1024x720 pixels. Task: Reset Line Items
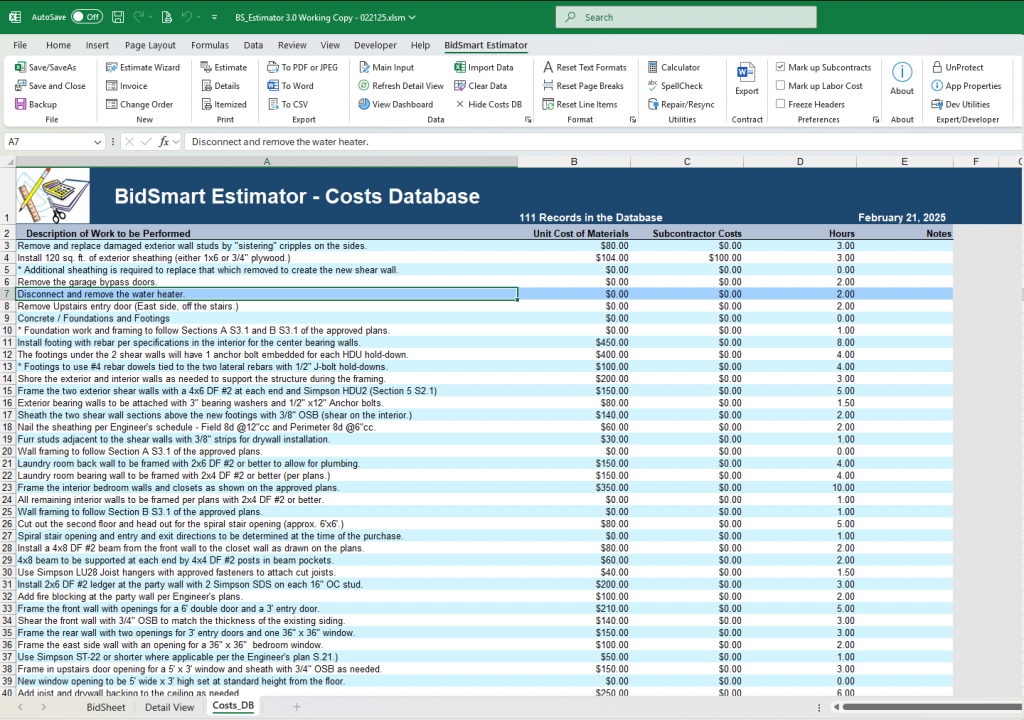(x=580, y=104)
